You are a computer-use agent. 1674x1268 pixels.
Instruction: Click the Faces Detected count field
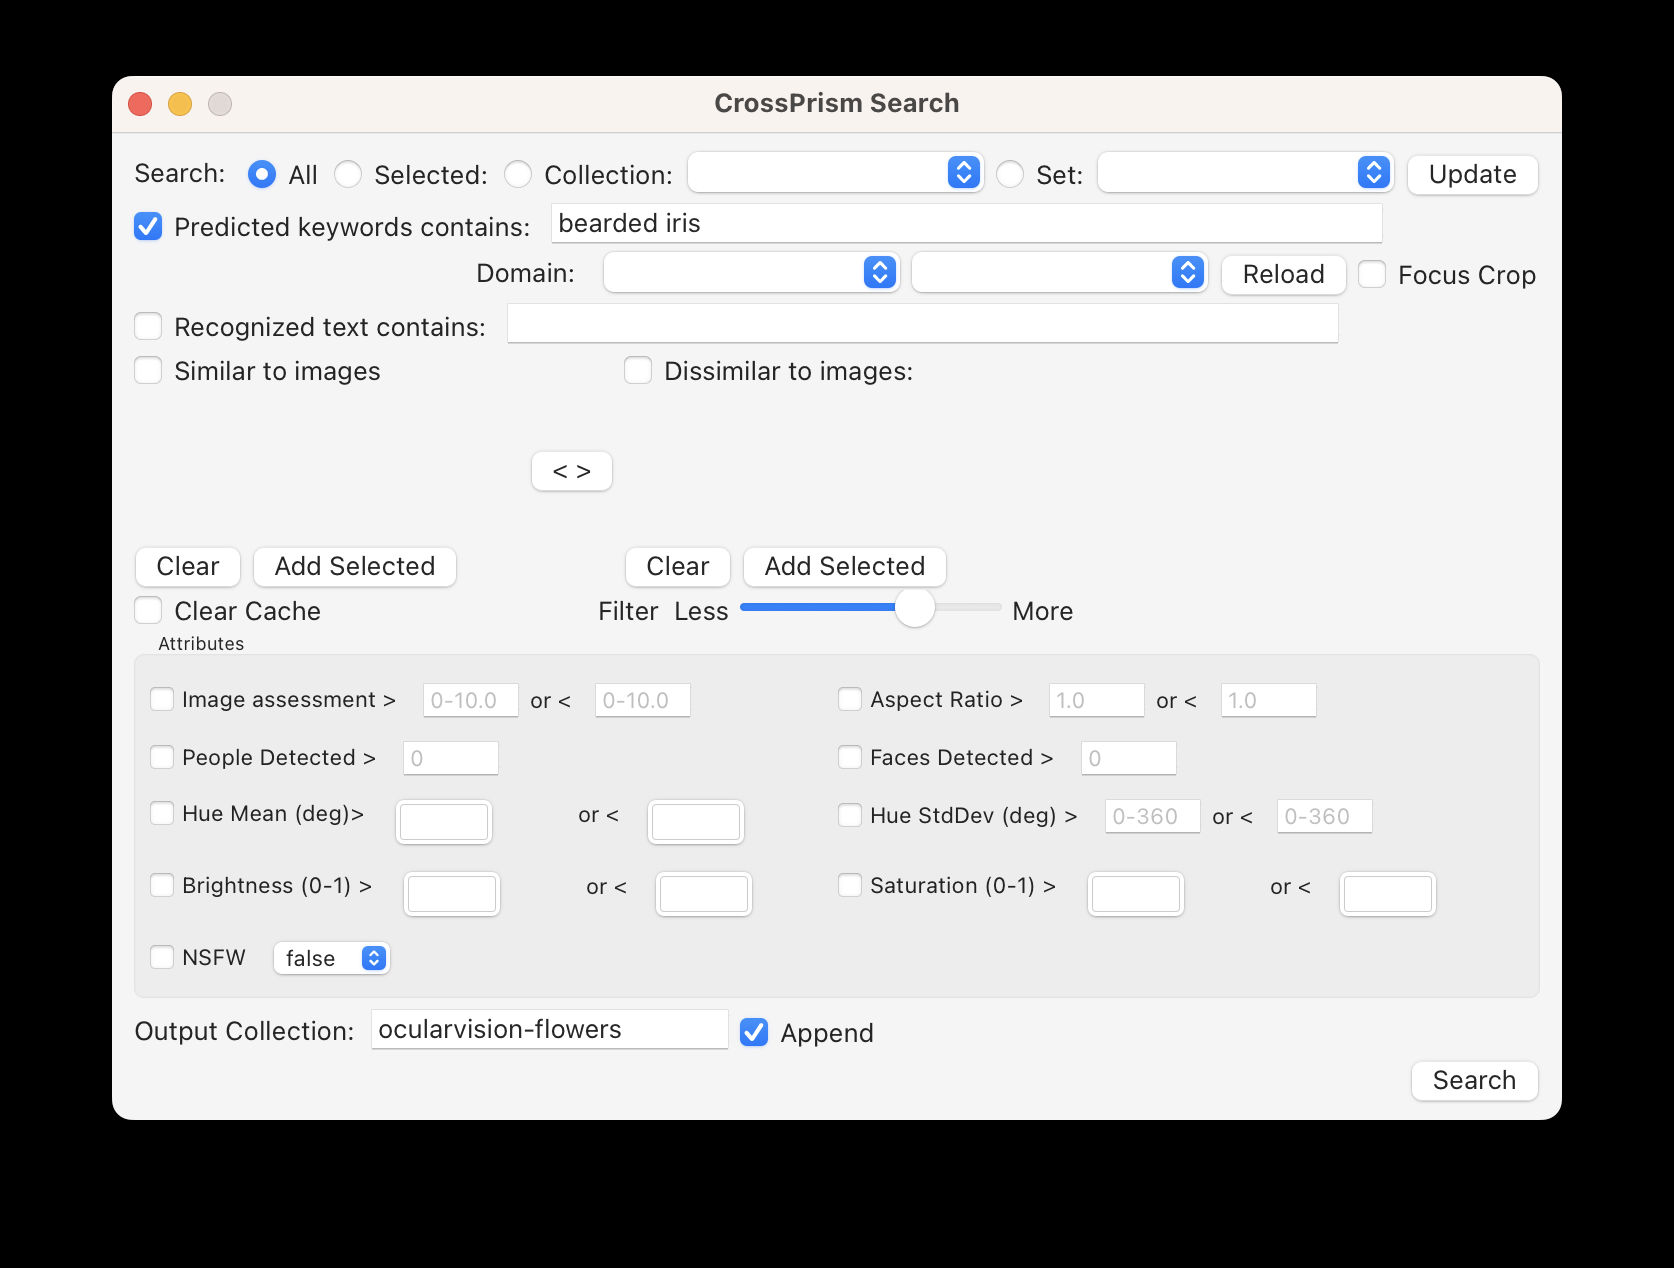point(1129,758)
